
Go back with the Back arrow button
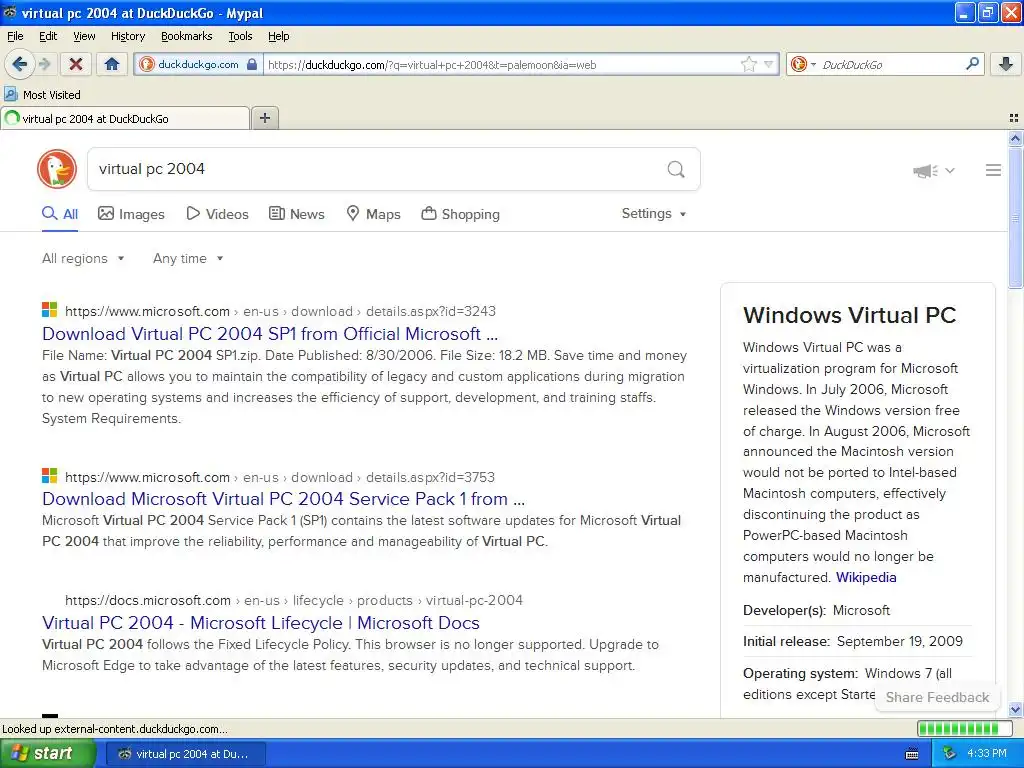[20, 64]
